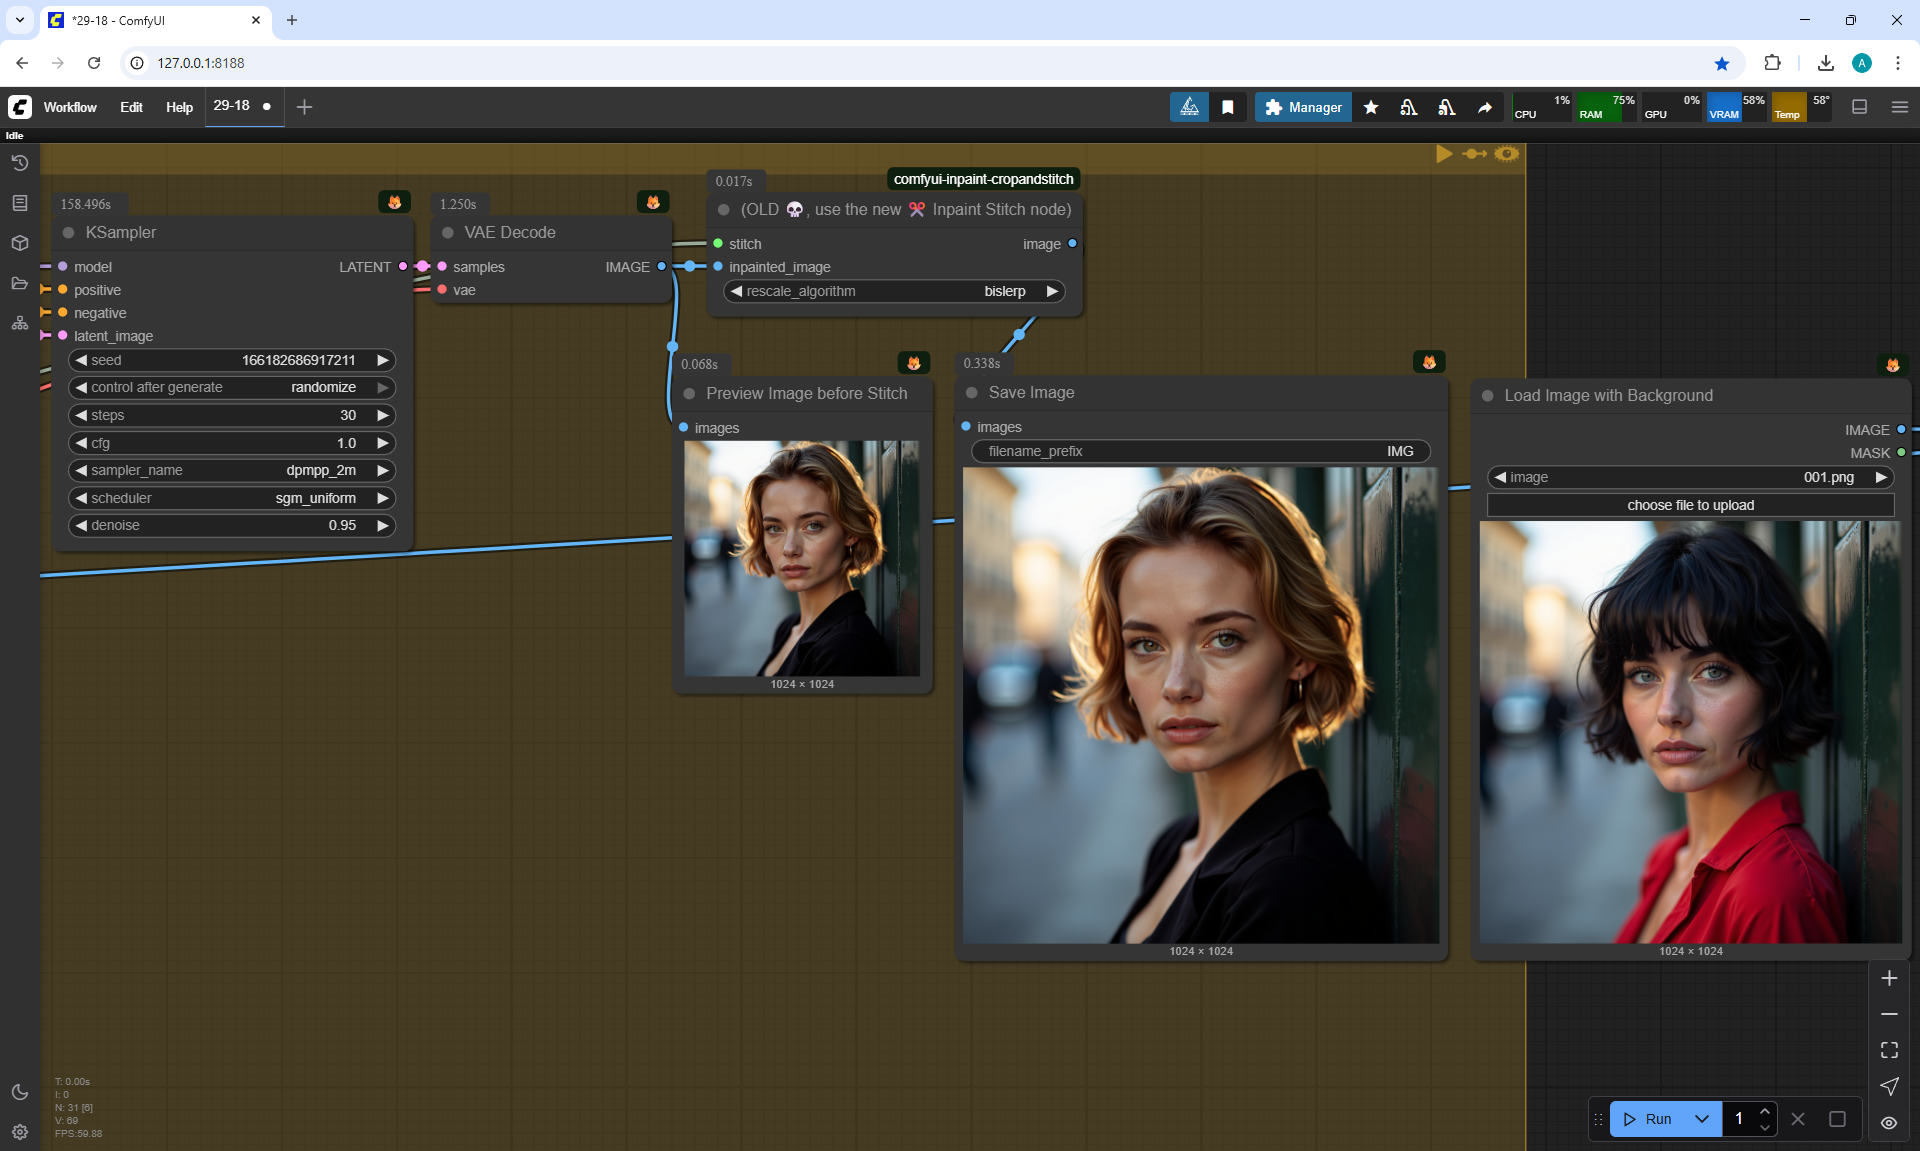Collapse the KSampler node via its dot

click(x=69, y=232)
